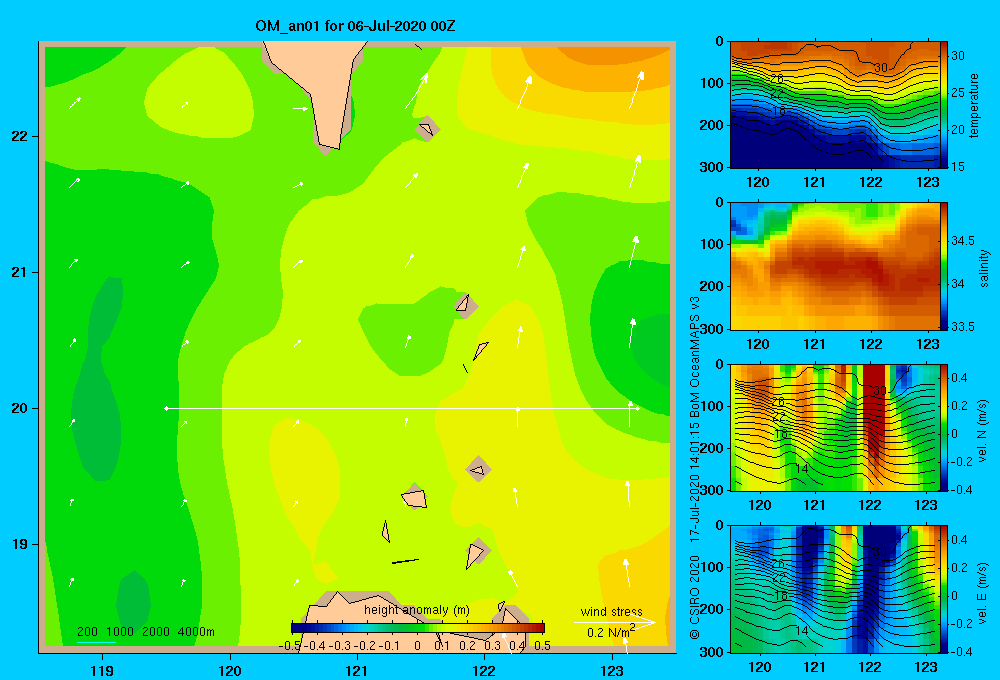Click longitude label 120 below the main map
Viewport: 1000px width, 680px height.
230,670
